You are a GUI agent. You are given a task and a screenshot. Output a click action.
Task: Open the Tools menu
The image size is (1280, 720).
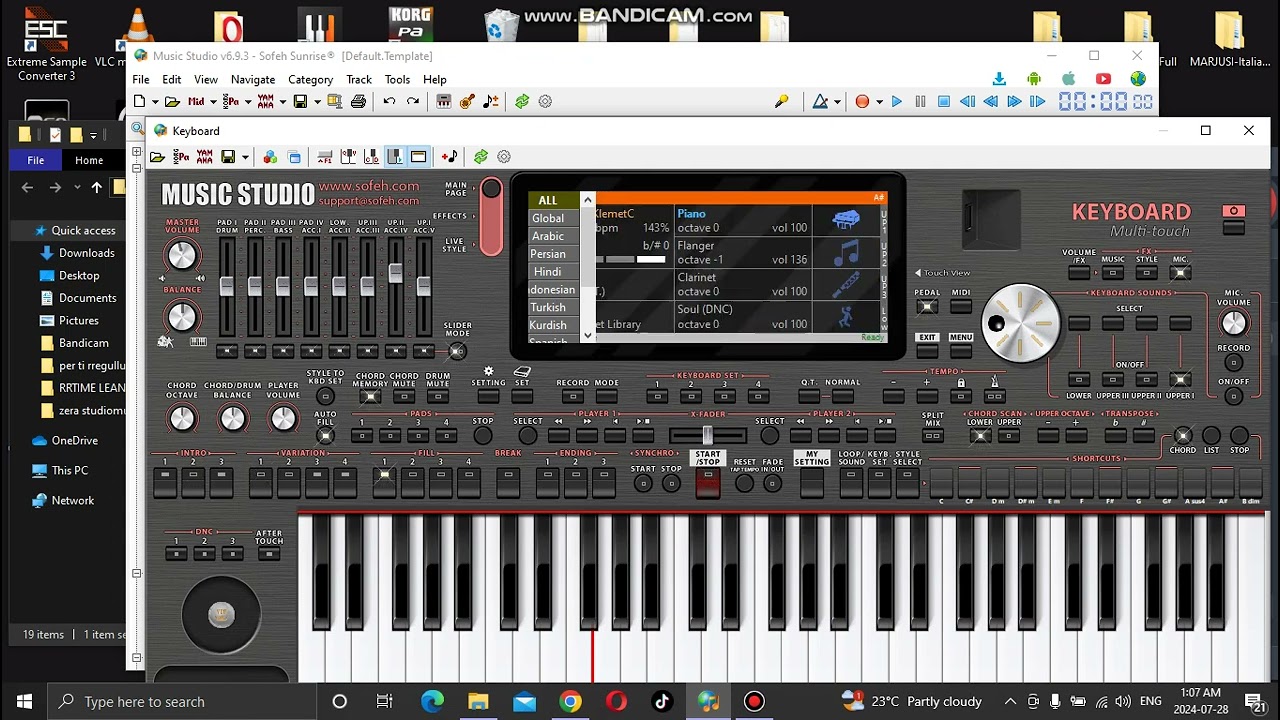pos(397,80)
